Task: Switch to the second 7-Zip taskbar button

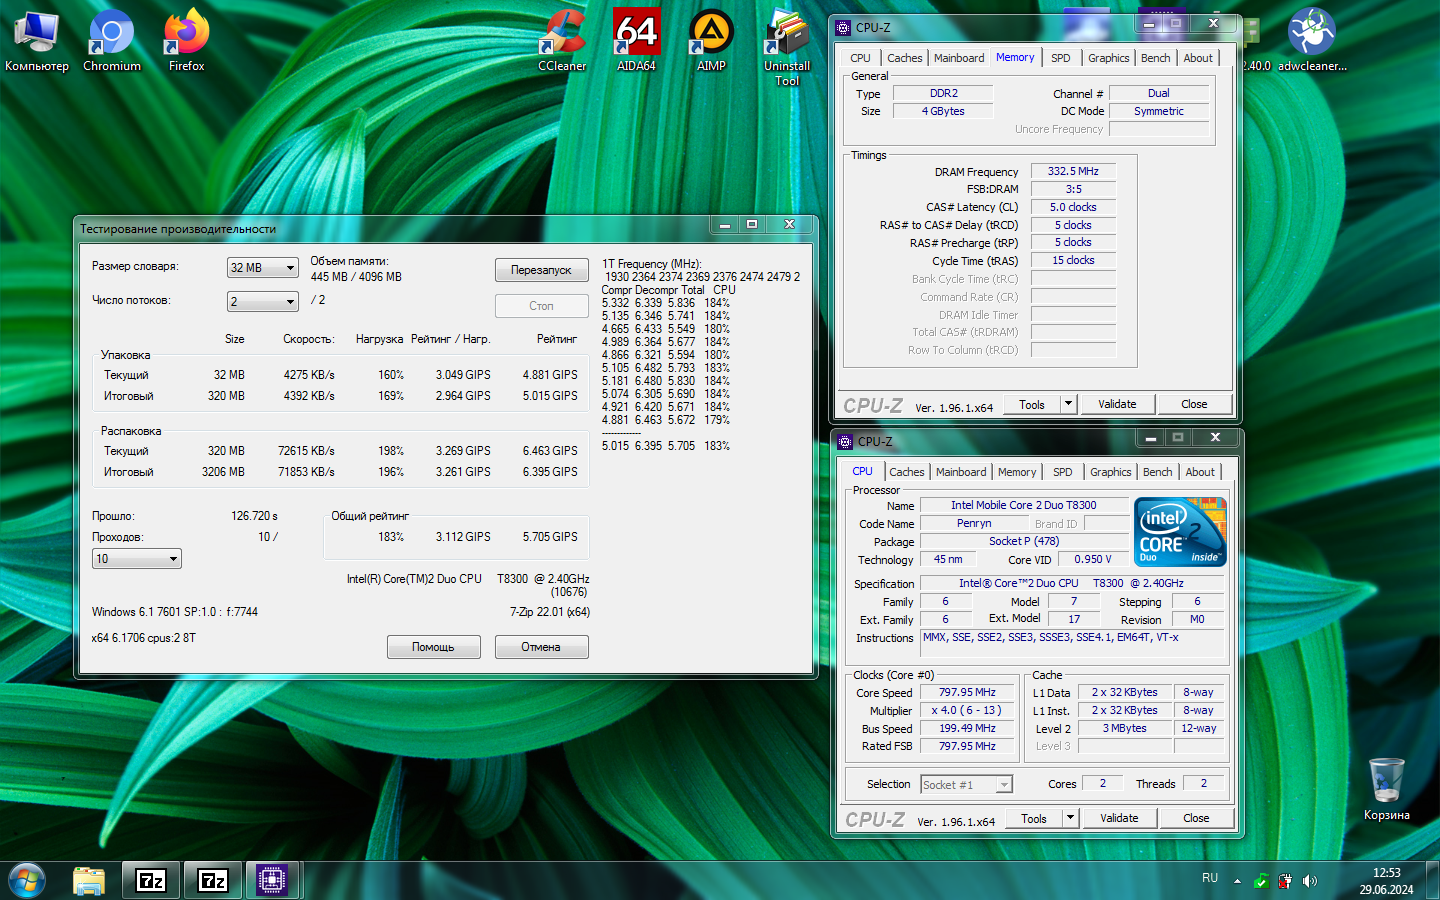Action: click(213, 880)
